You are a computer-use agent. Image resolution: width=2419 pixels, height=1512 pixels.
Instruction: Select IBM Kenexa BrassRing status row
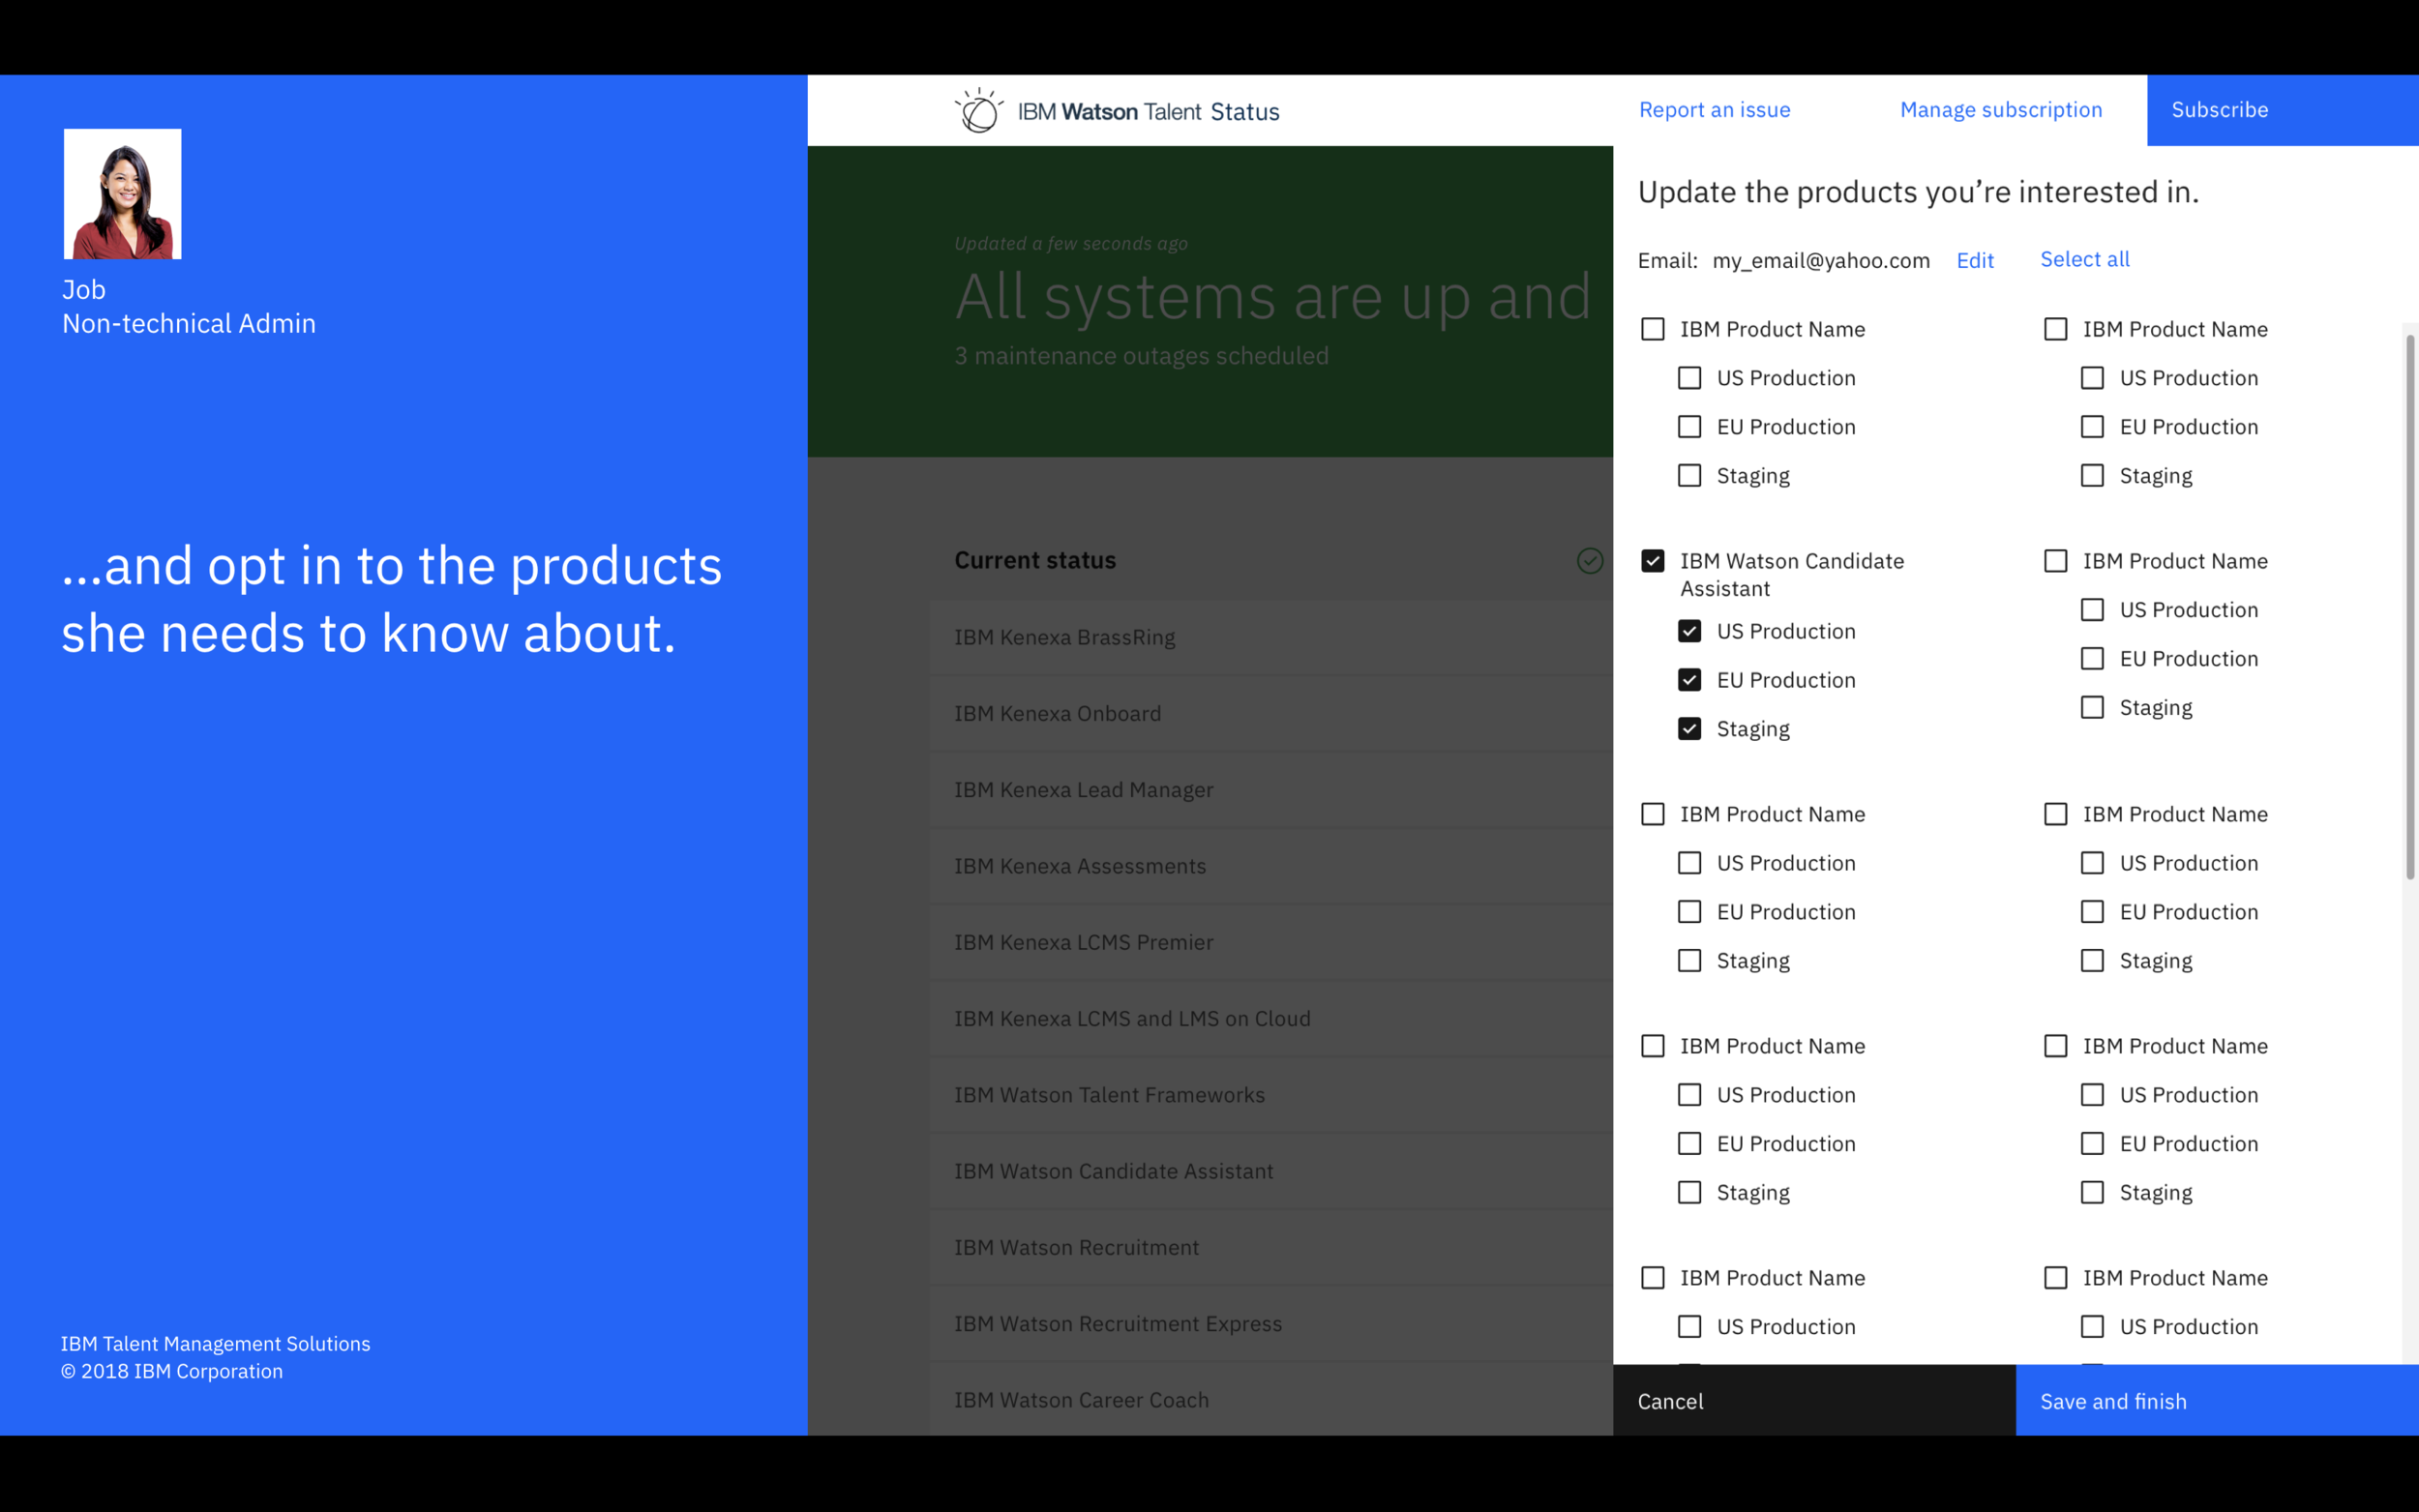tap(1271, 637)
